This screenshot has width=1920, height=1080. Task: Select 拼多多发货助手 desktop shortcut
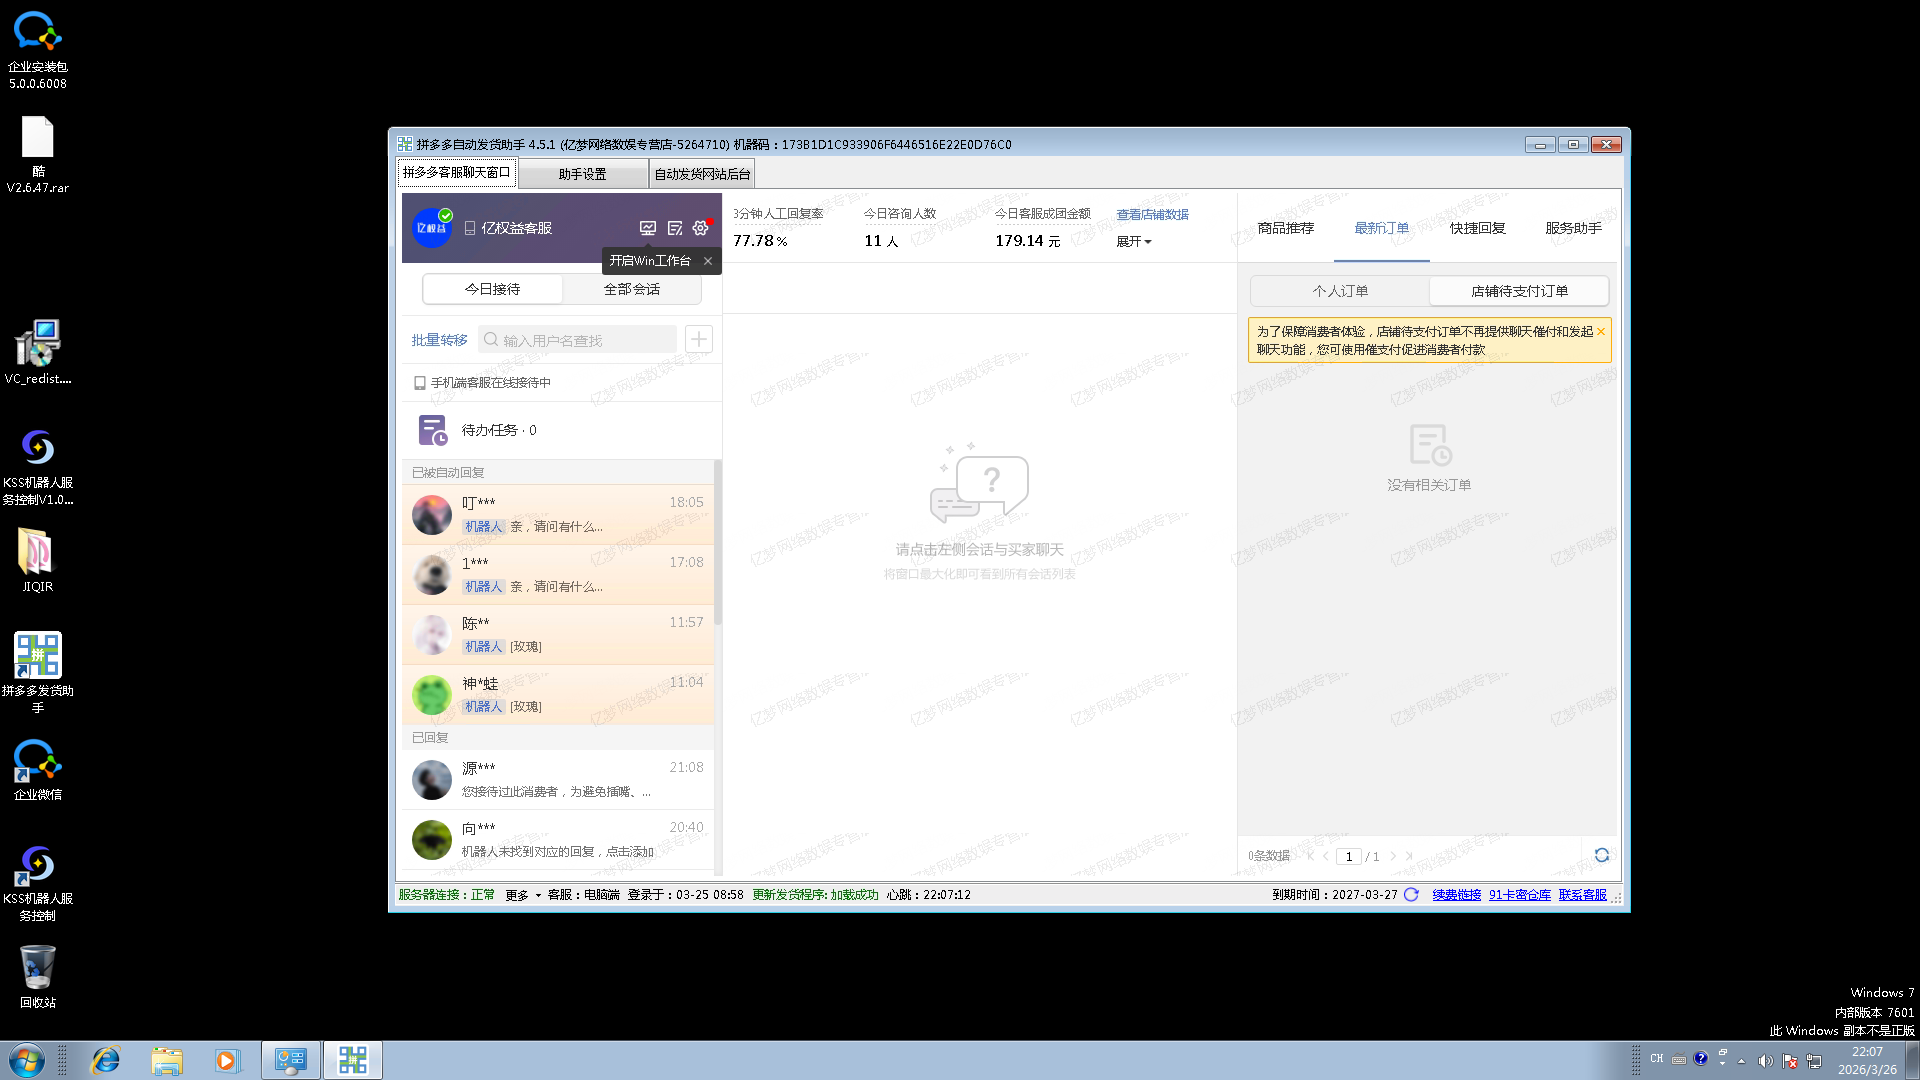click(38, 672)
